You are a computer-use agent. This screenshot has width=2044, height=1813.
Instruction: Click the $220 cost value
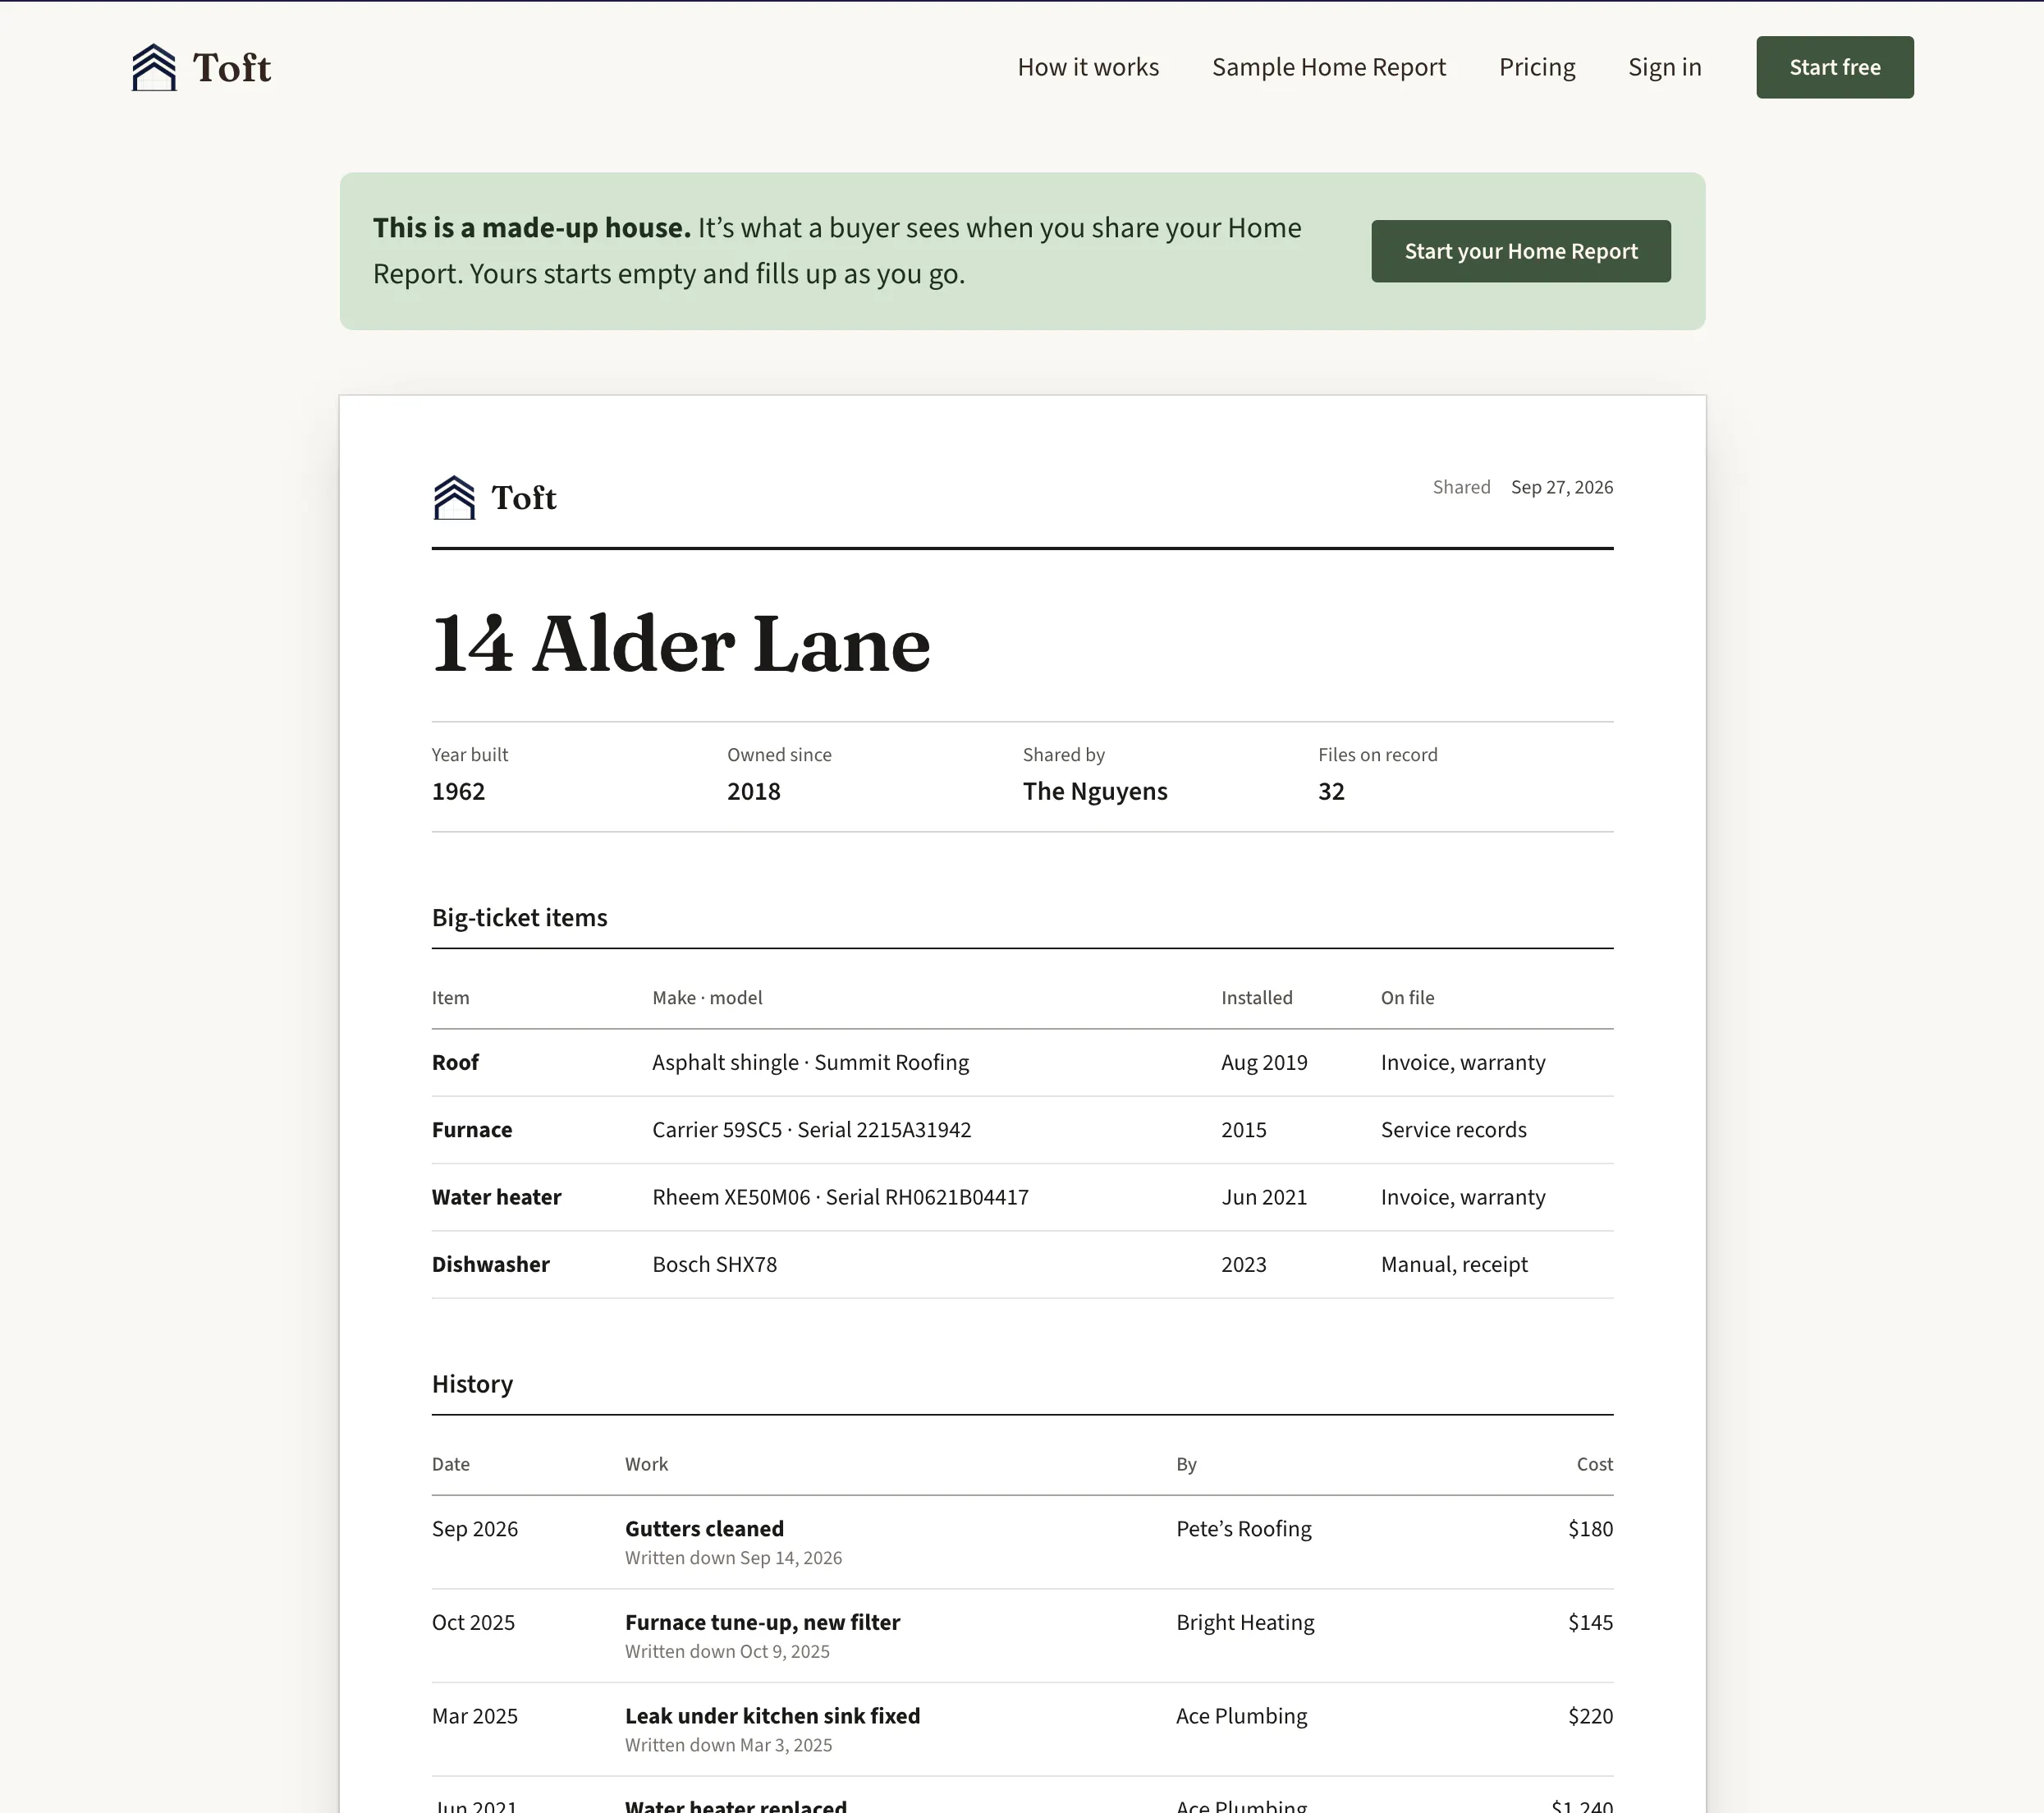(1590, 1716)
